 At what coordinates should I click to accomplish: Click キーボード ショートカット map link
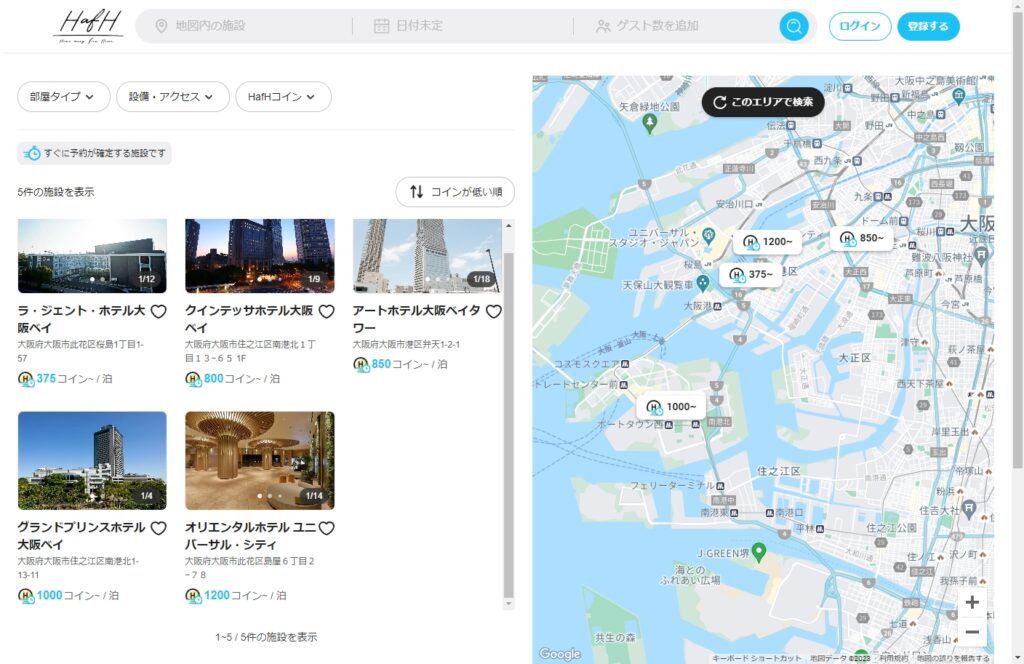click(756, 658)
